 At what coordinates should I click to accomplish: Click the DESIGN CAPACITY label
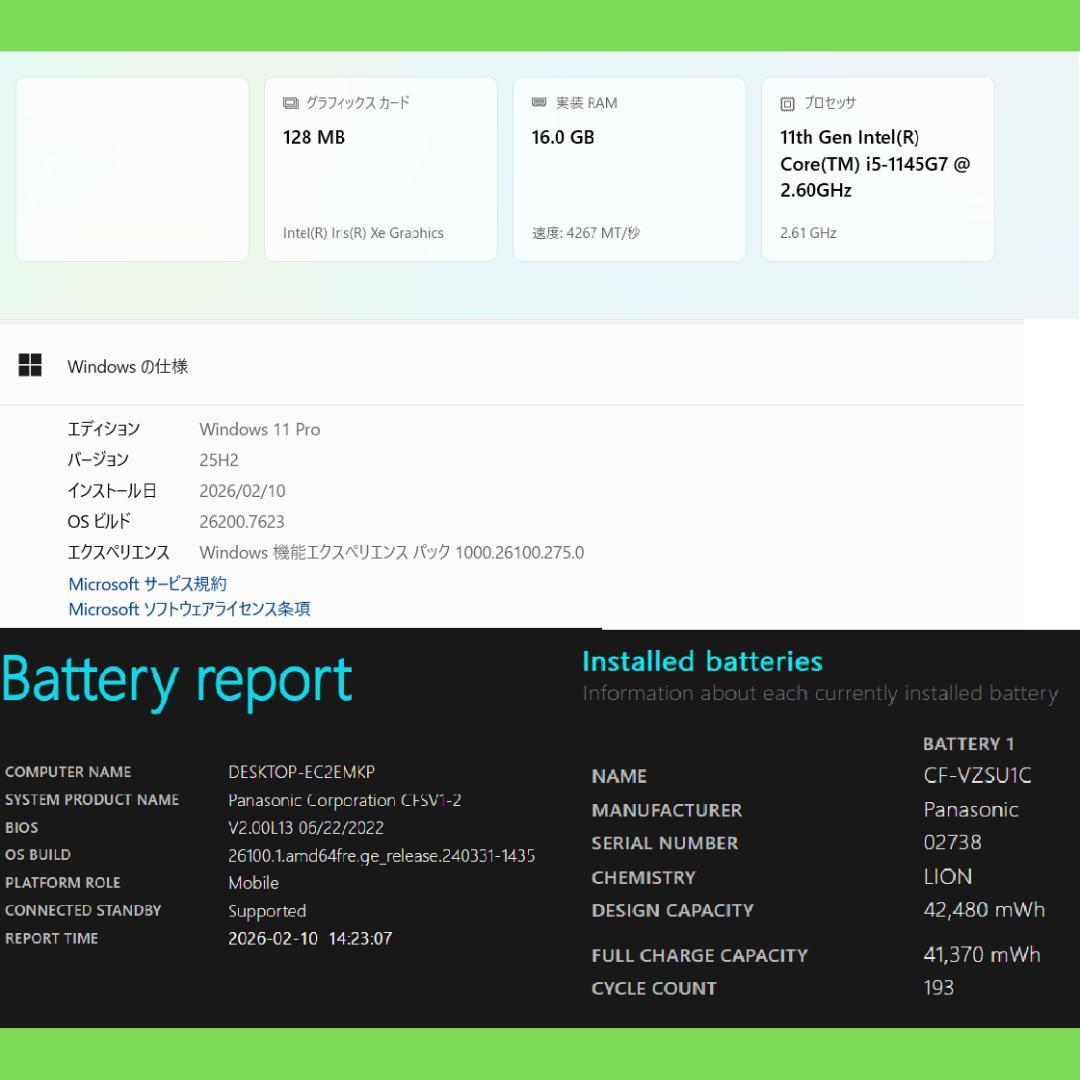672,911
